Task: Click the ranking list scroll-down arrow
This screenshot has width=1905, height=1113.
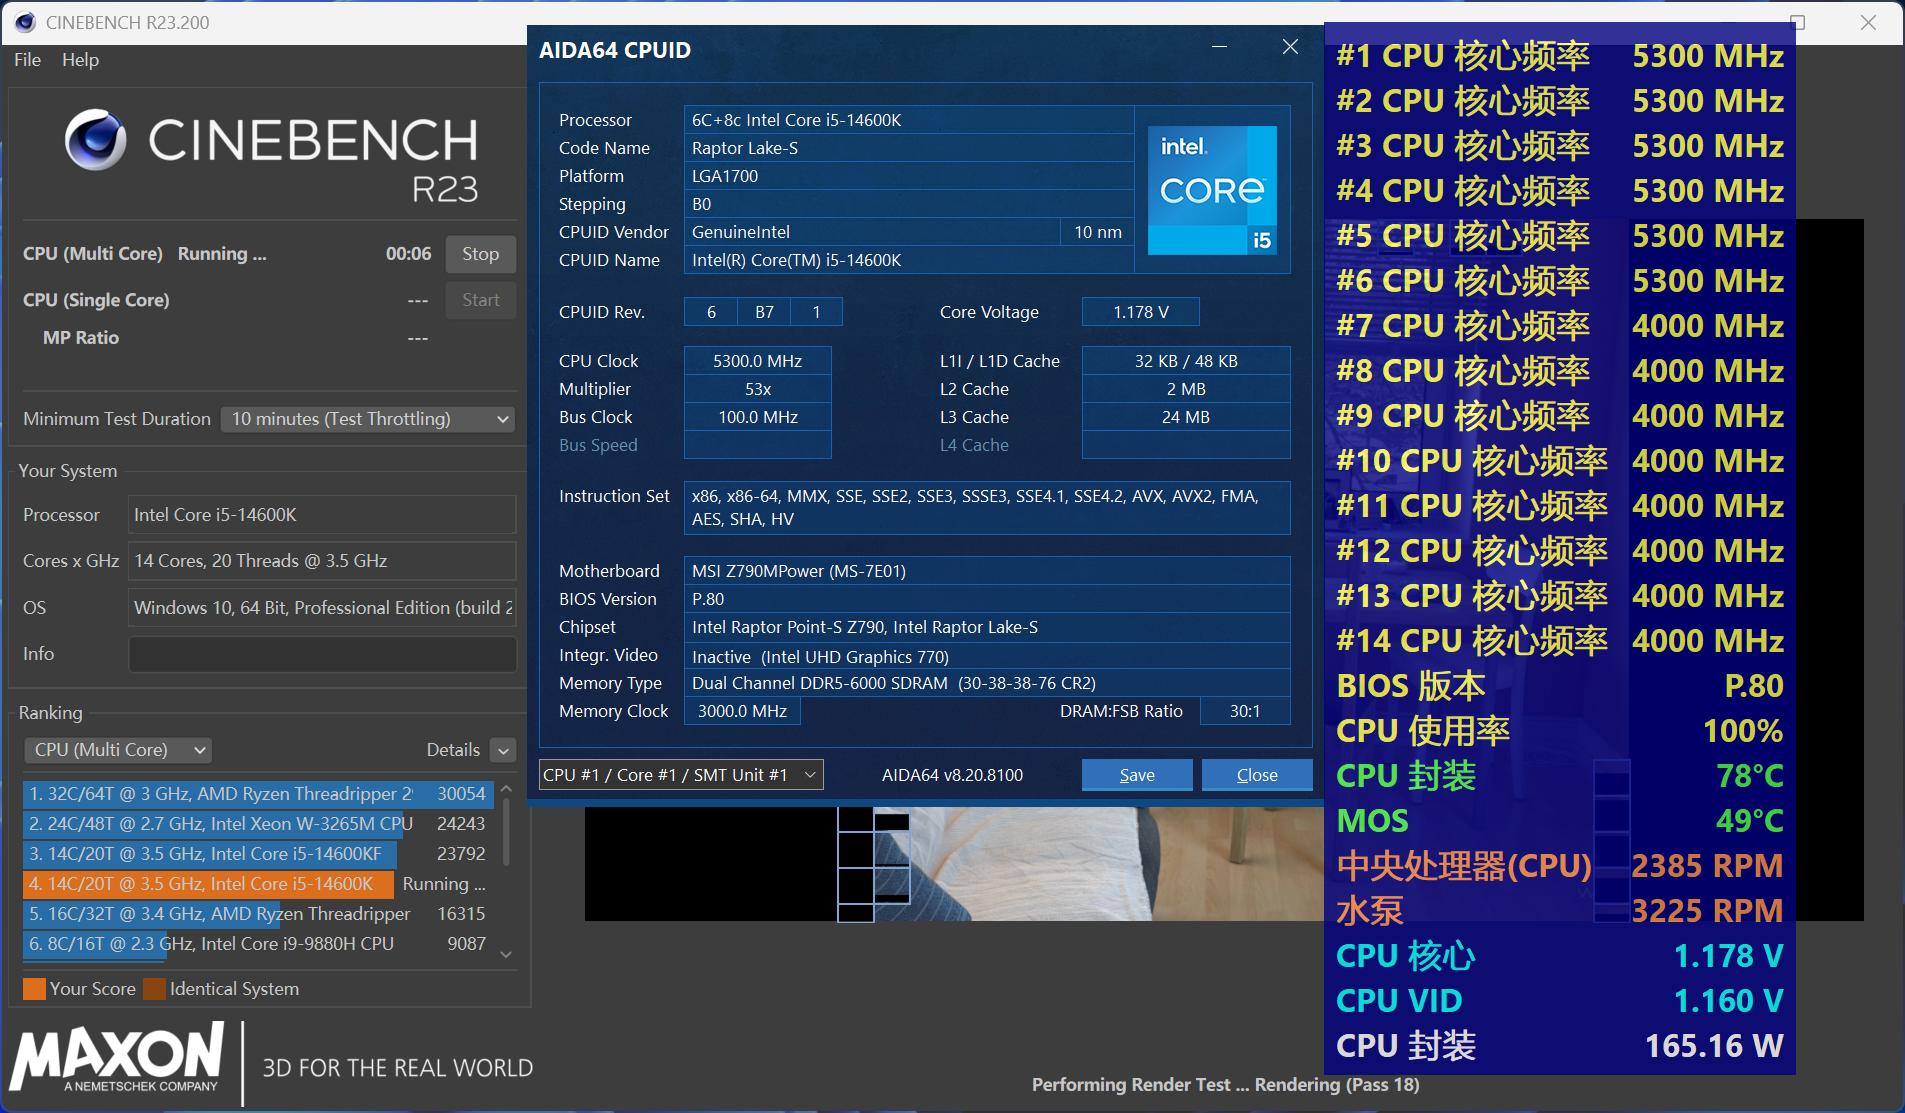Action: tap(506, 955)
